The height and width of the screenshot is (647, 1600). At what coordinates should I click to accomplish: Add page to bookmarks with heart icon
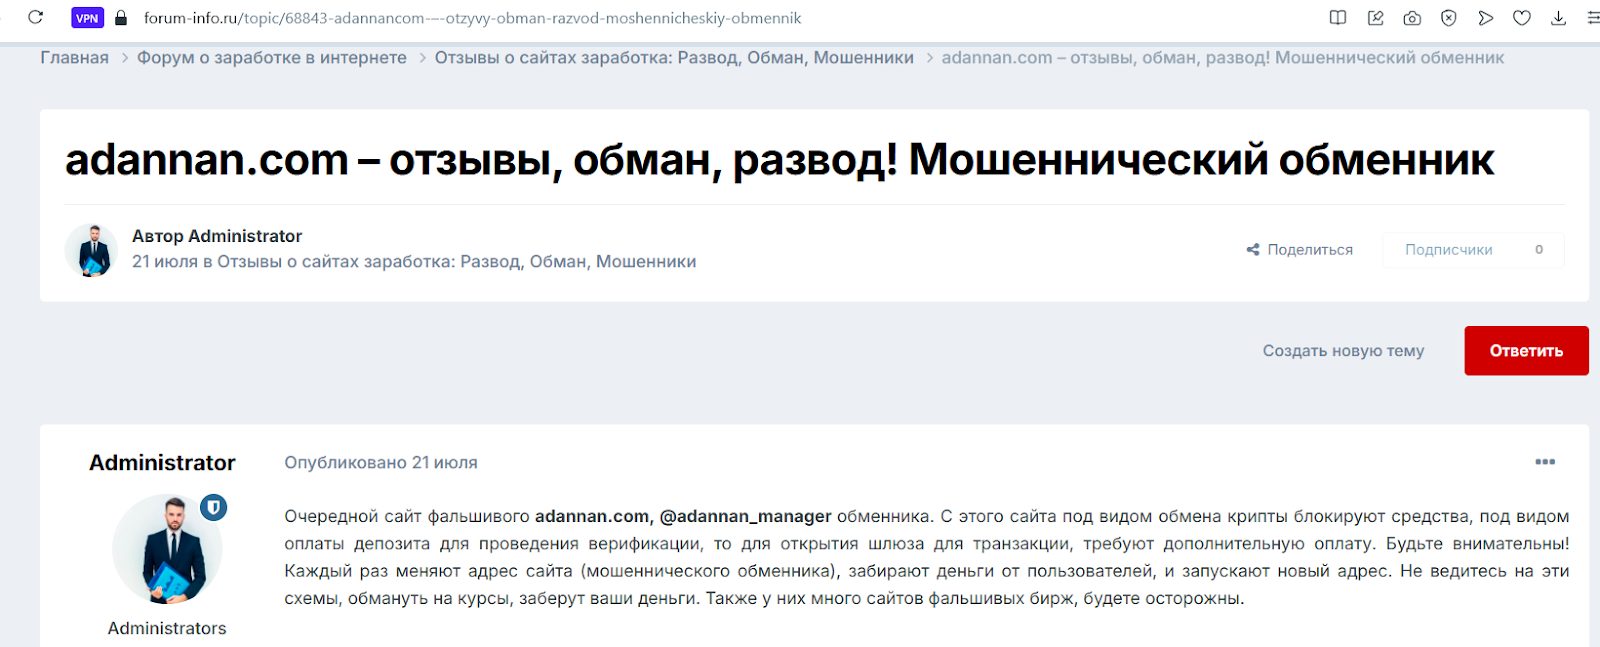click(1522, 18)
